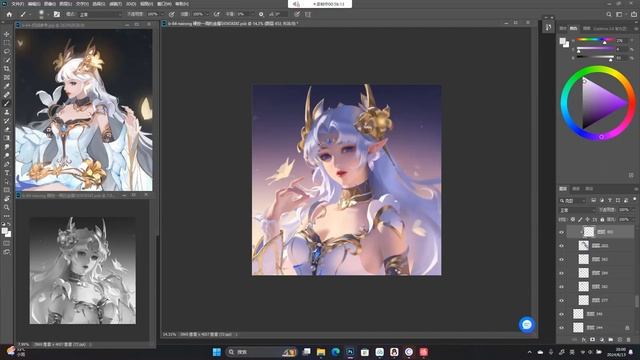Add a layer style with the fx icon
The height and width of the screenshot is (360, 640).
[584, 340]
